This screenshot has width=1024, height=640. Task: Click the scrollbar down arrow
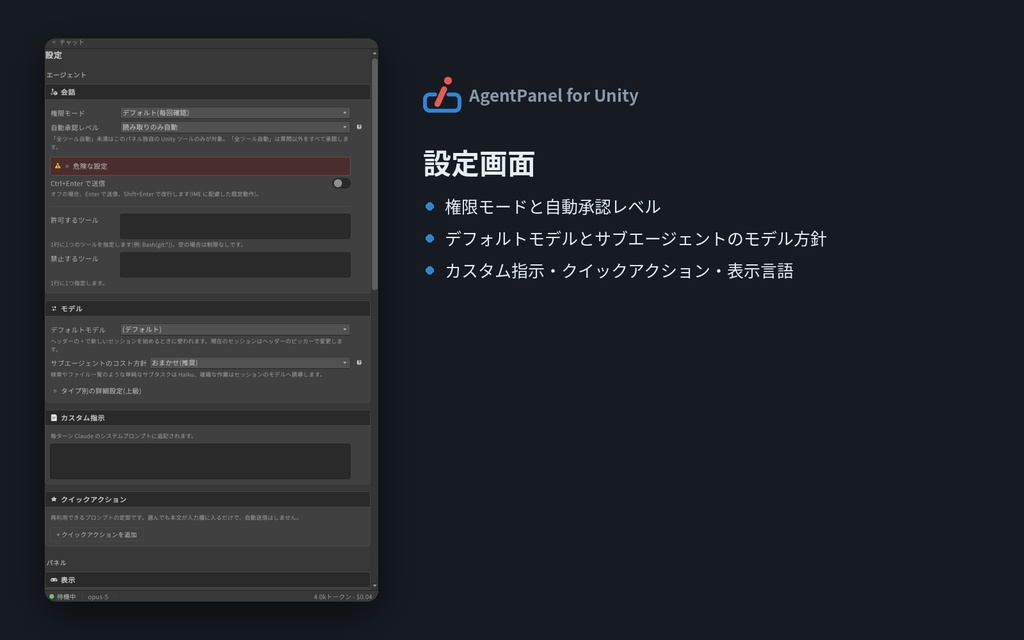pos(375,586)
